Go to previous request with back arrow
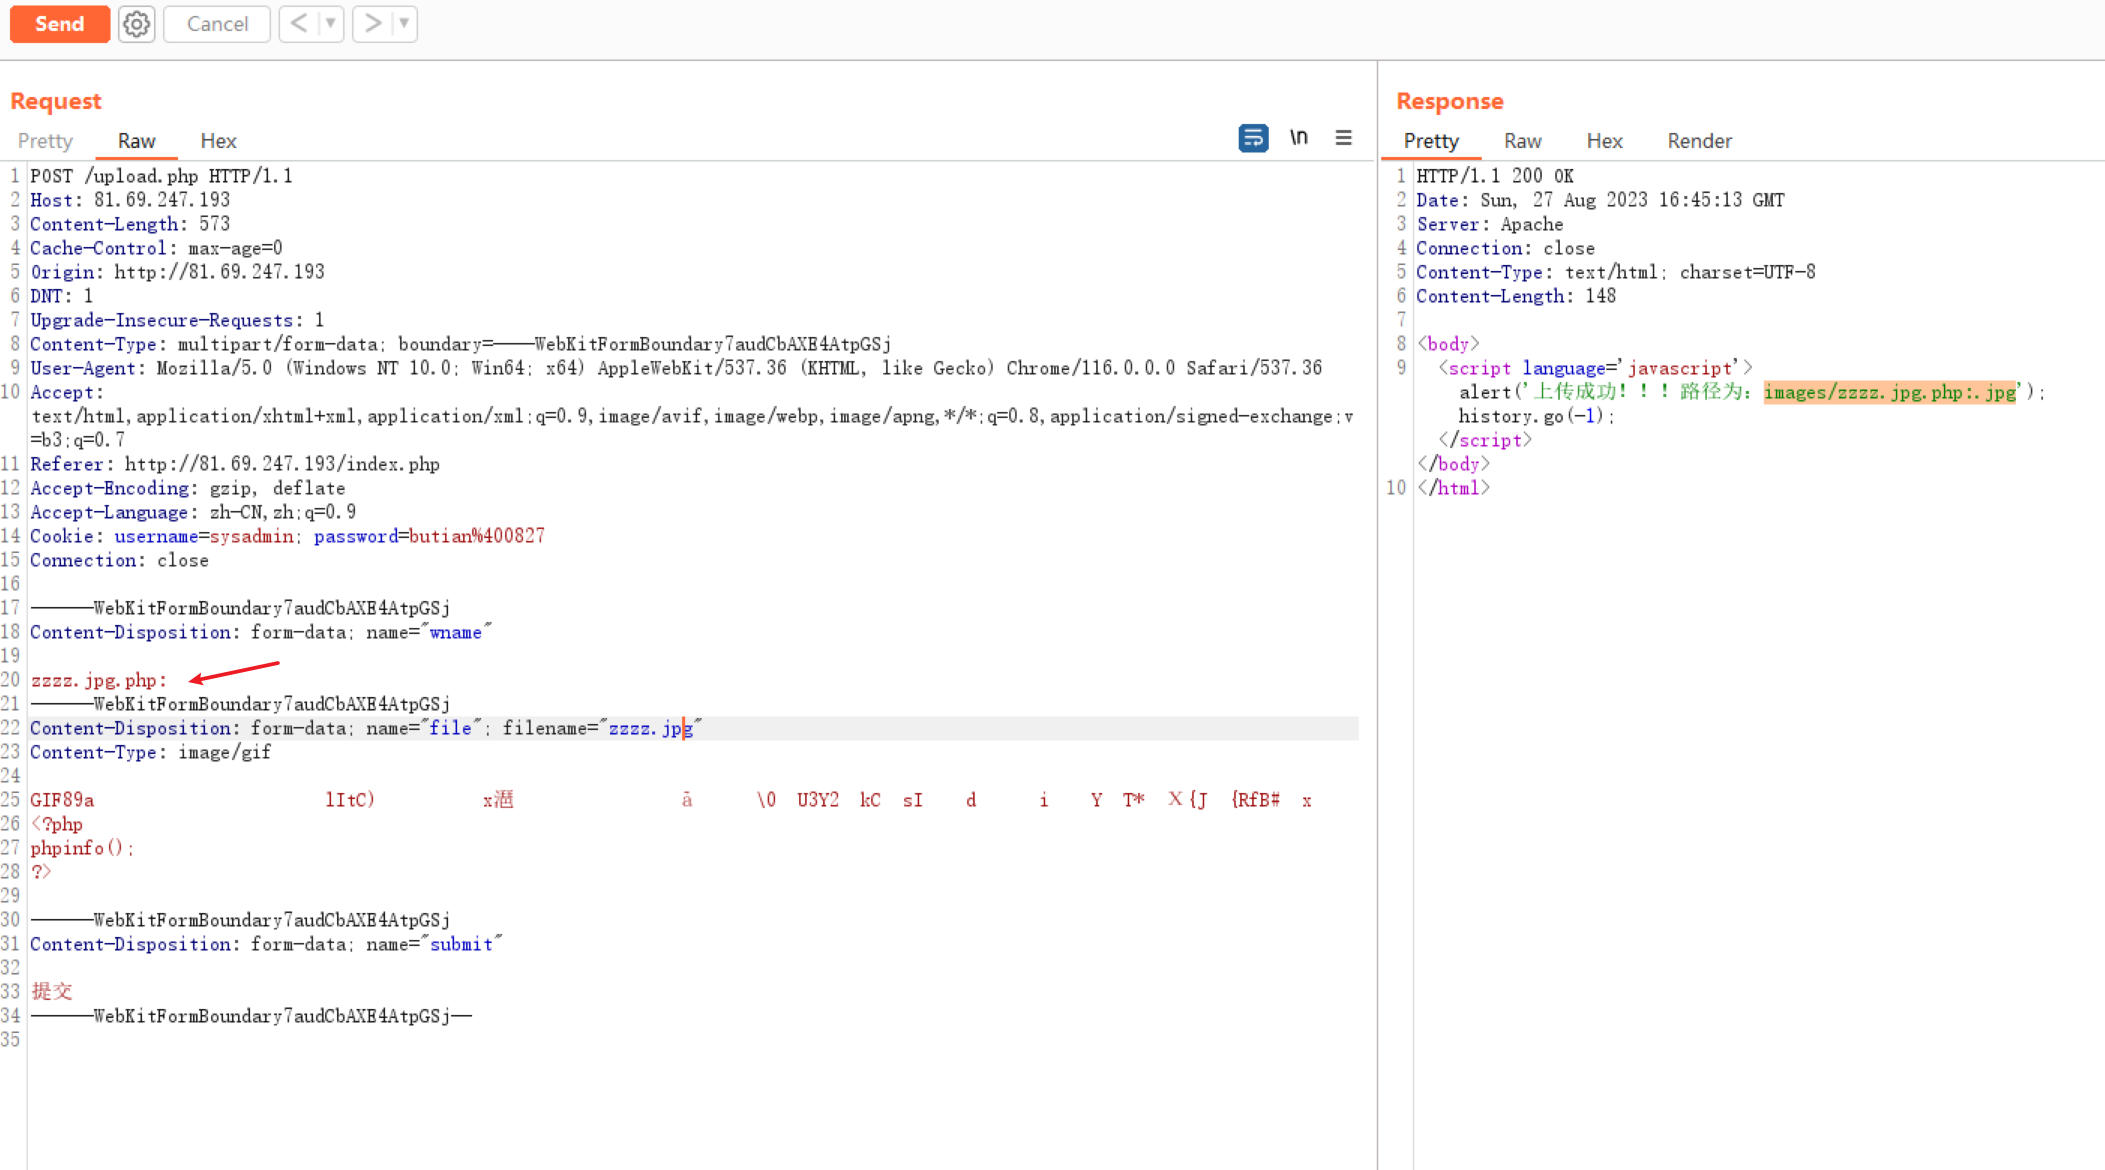The image size is (2105, 1170). [299, 23]
